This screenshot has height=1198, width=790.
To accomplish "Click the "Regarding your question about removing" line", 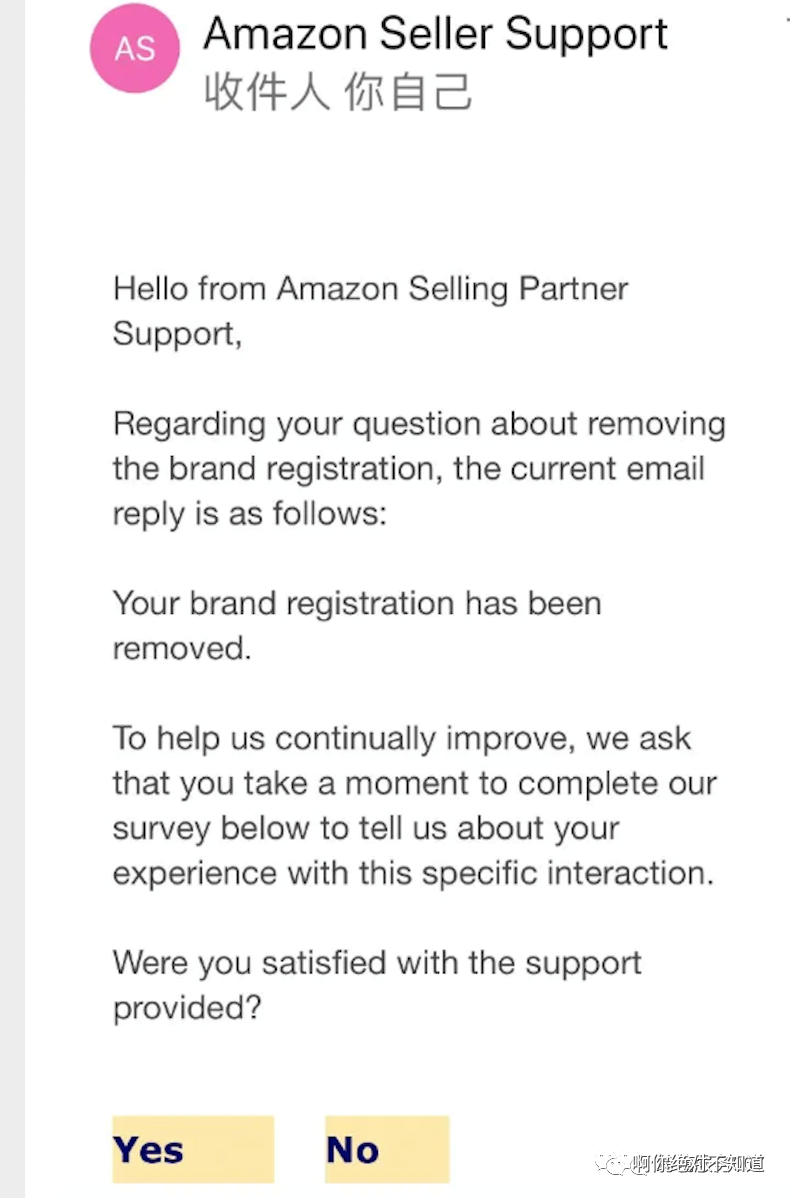I will [418, 423].
